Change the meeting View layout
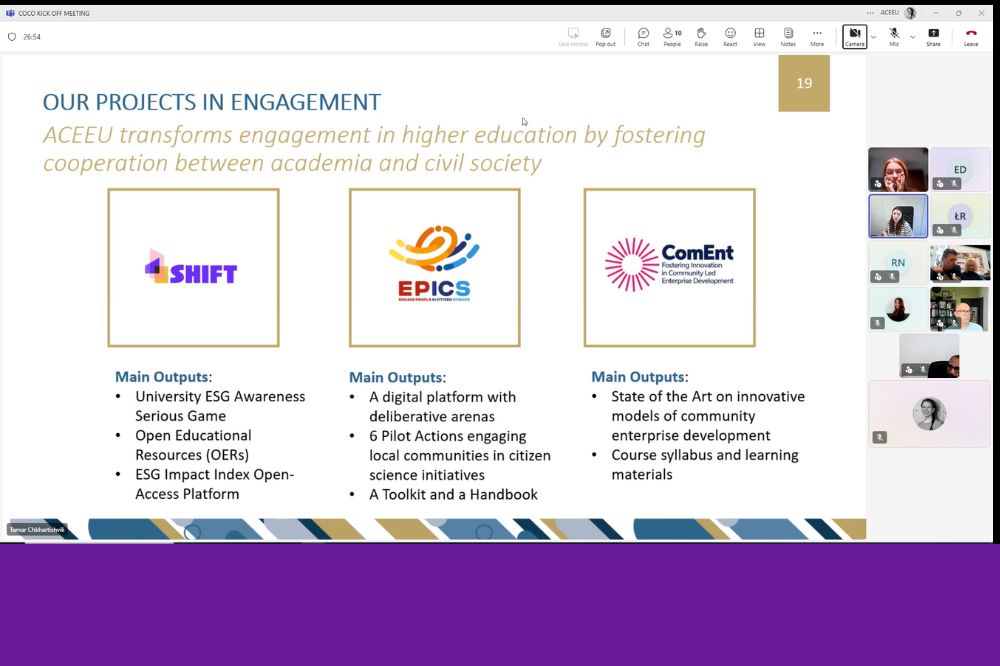 (x=759, y=37)
